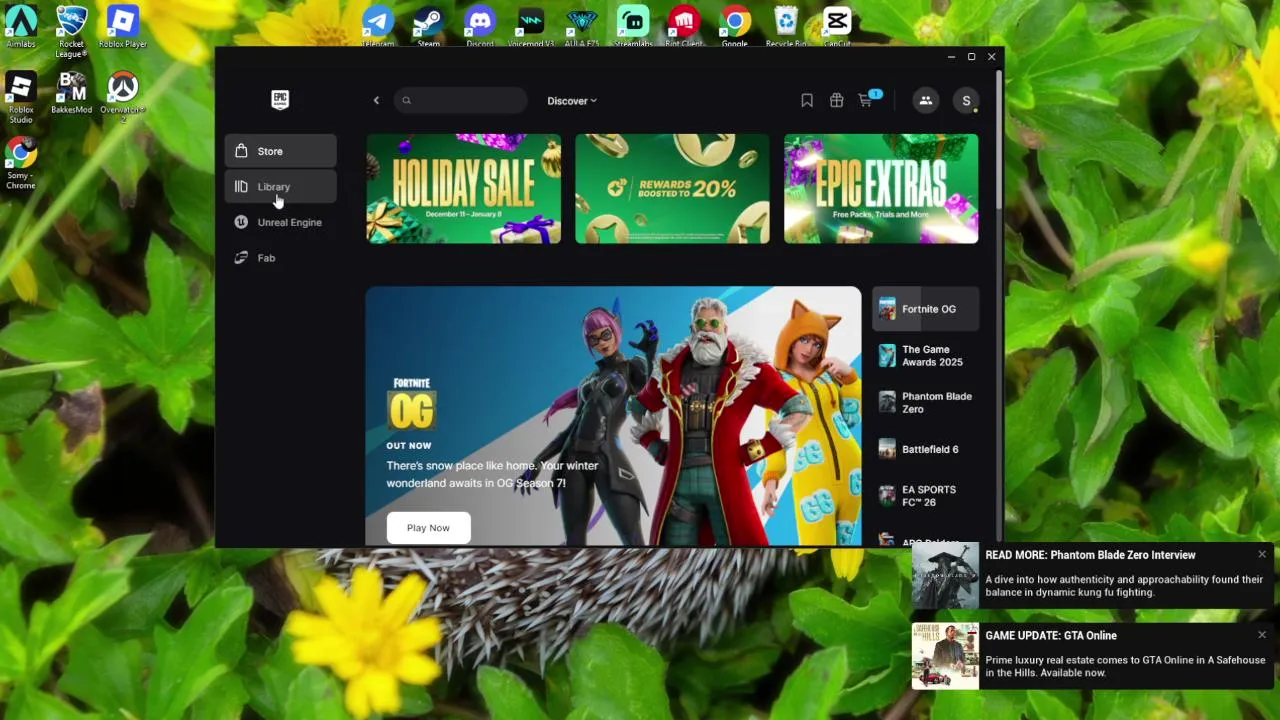The height and width of the screenshot is (720, 1280).
Task: Select EA SPORTS FC 26 entry
Action: coord(926,496)
